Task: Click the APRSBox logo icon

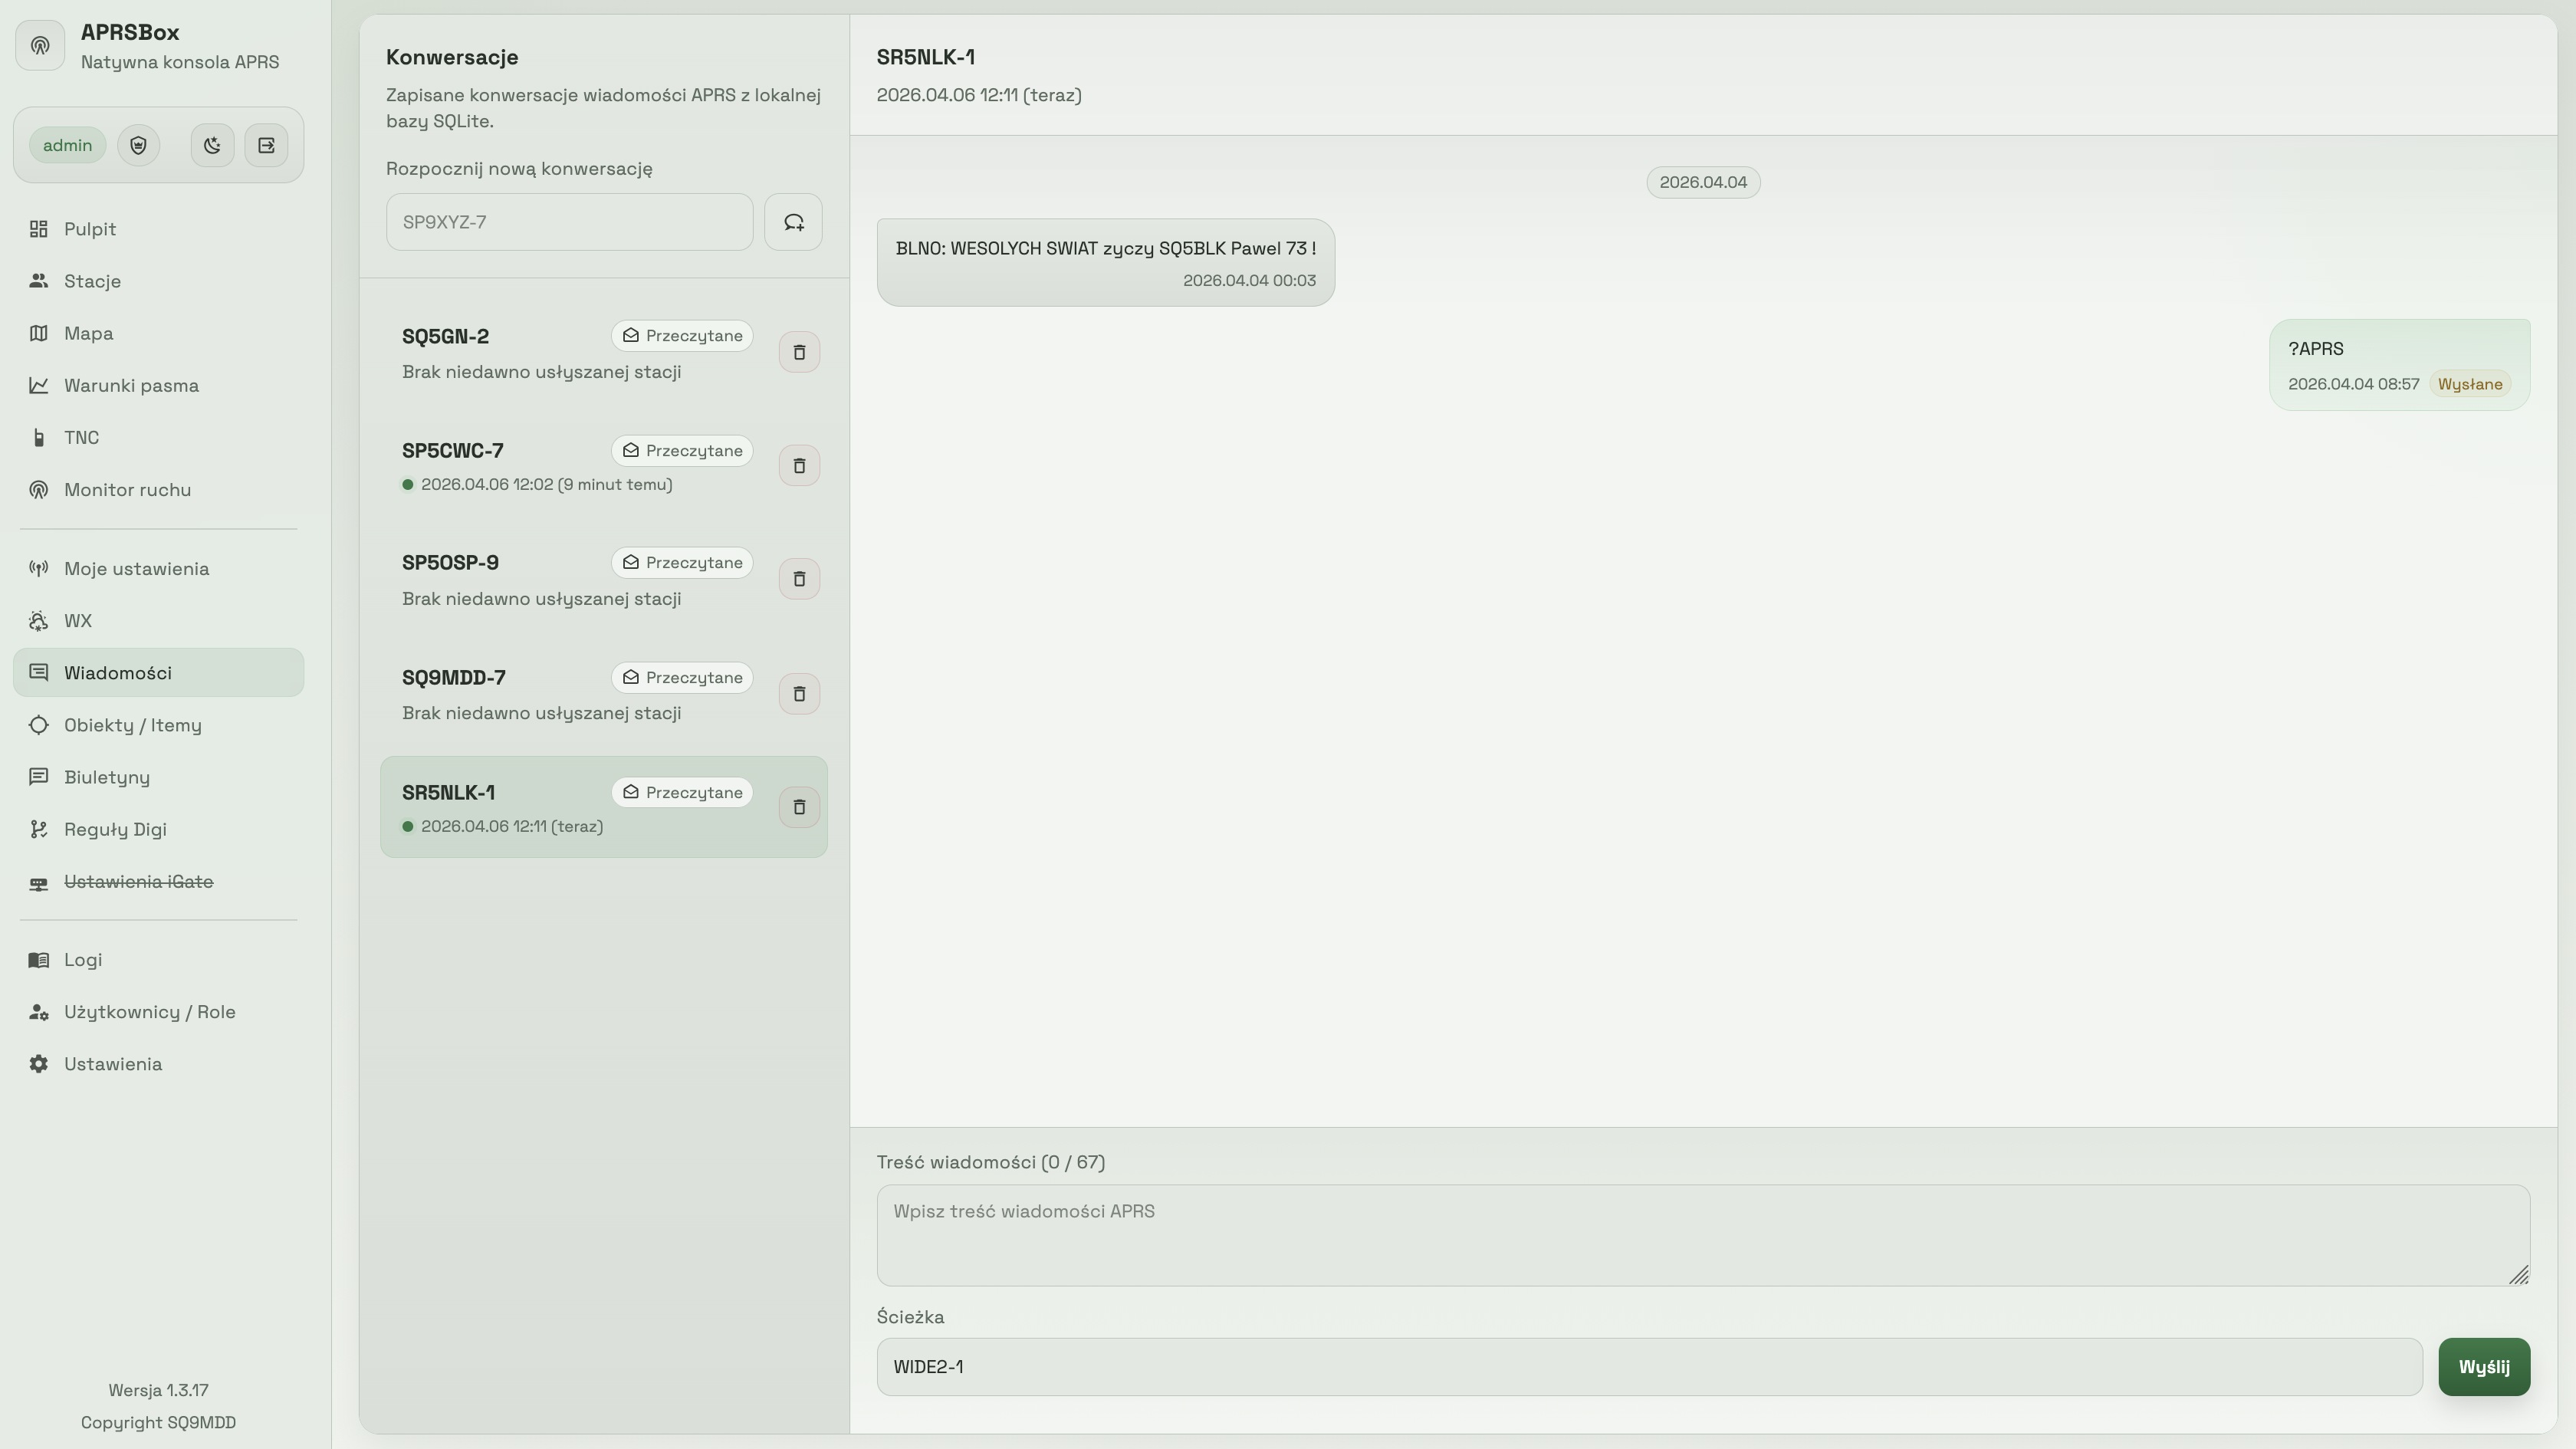Action: (x=40, y=46)
